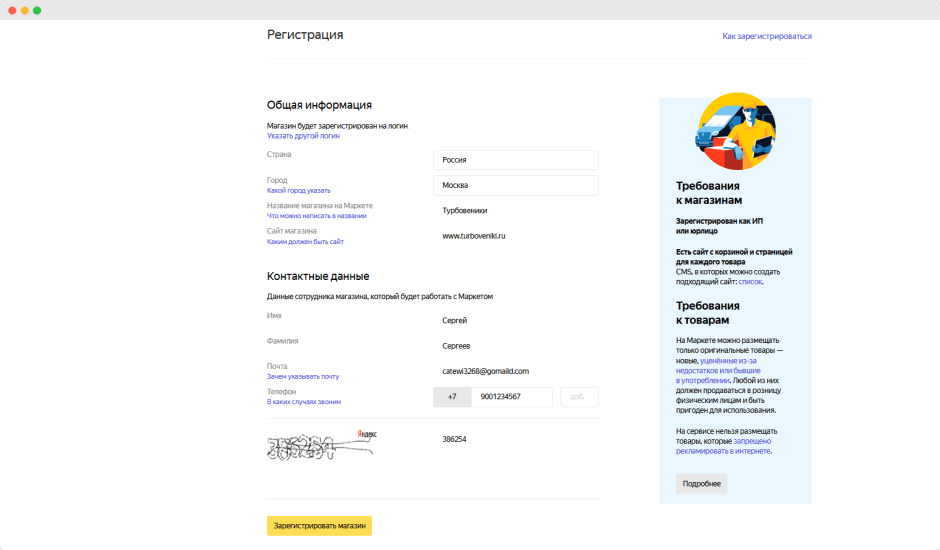Open 'Какой город указать' hint link
940x550 pixels.
point(299,191)
